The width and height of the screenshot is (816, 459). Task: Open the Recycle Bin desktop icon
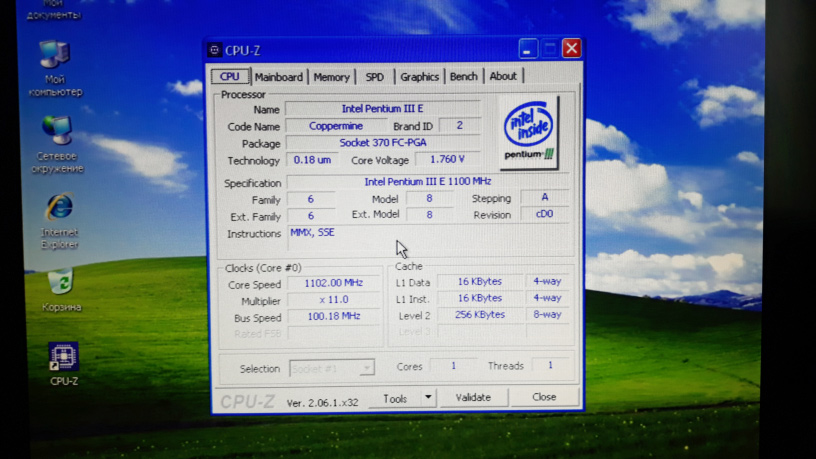point(61,290)
